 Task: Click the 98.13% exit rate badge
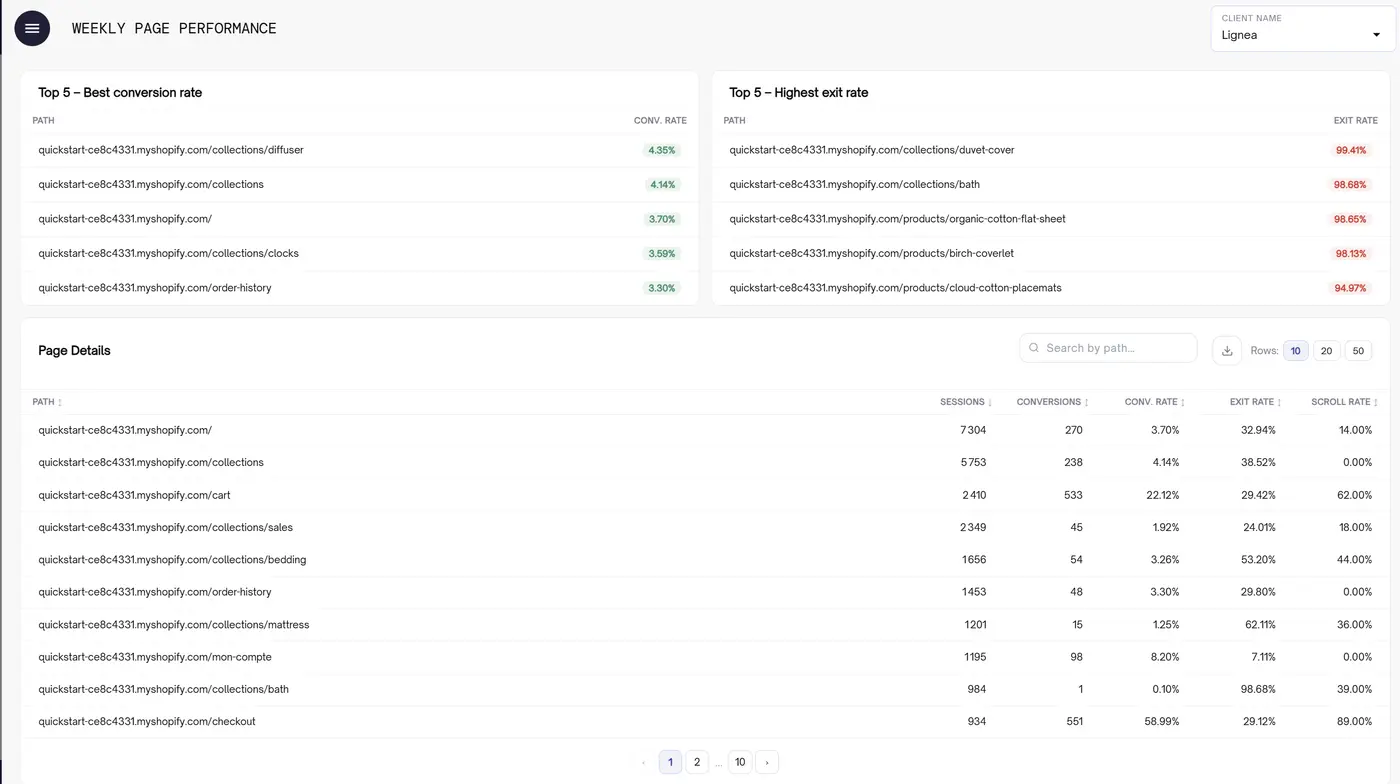click(x=1351, y=254)
